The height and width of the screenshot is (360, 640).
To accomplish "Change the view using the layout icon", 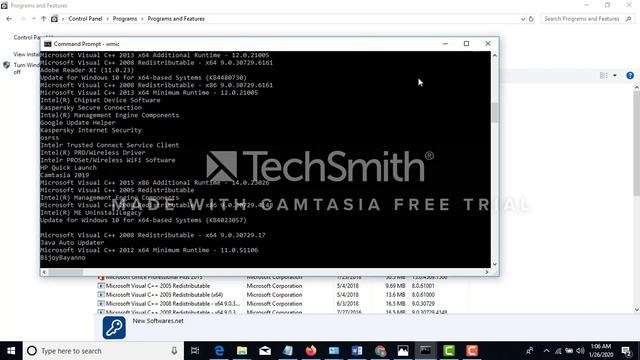I will point(604,76).
